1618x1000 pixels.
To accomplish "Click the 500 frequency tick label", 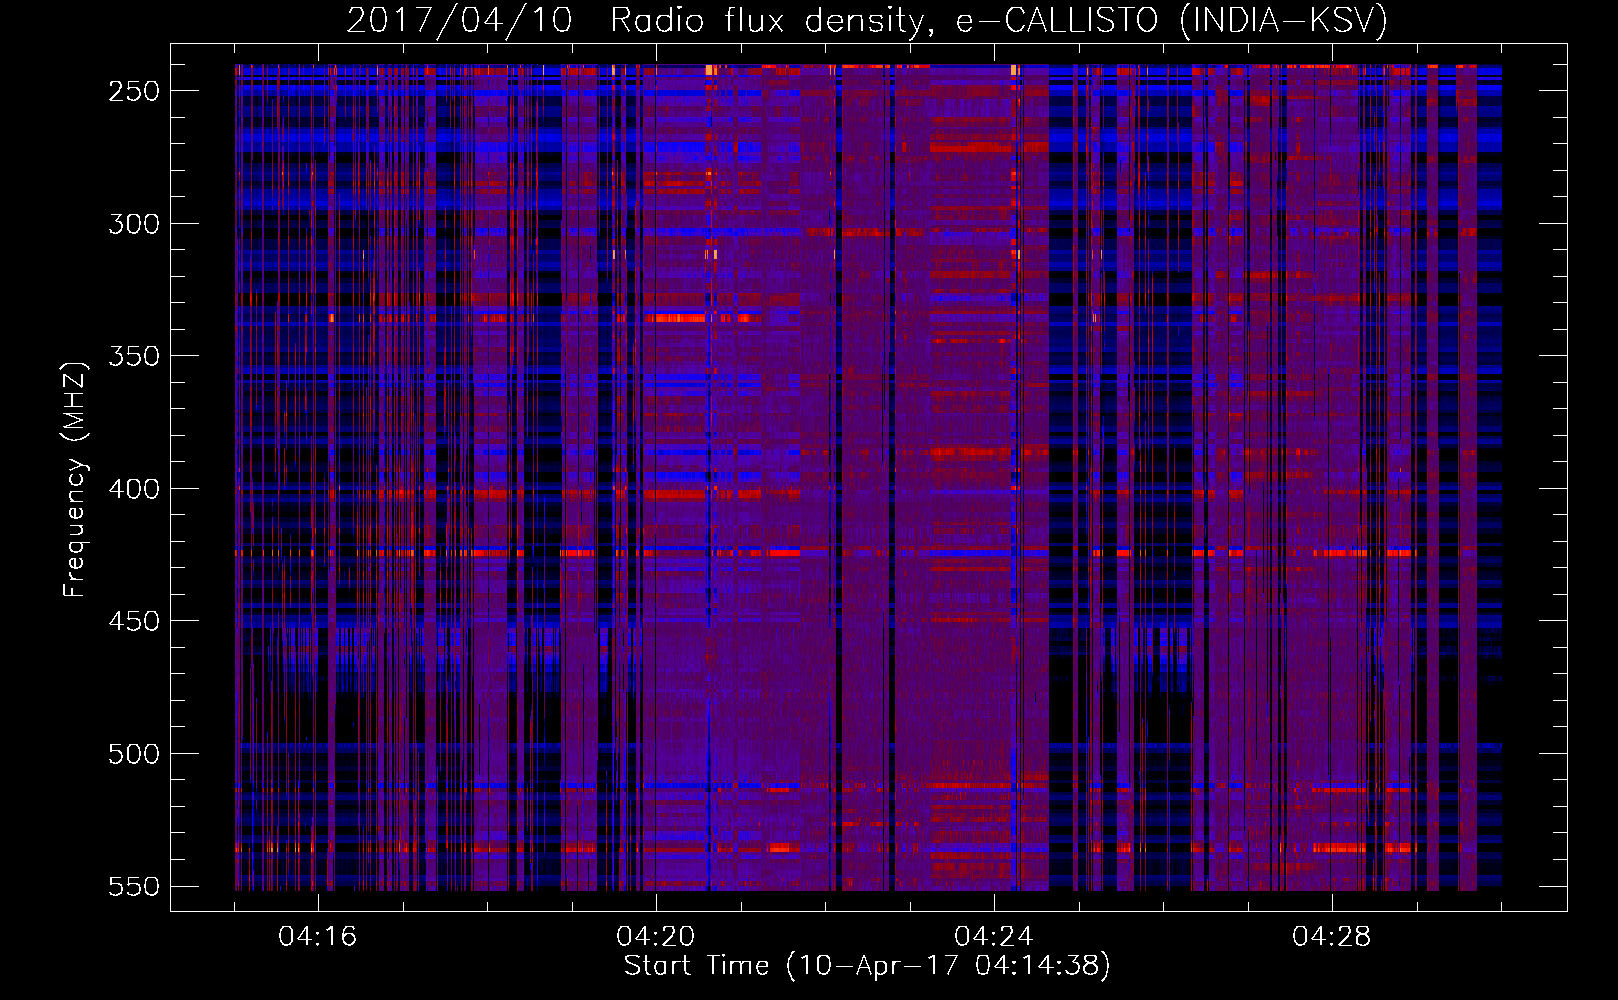I will point(134,754).
